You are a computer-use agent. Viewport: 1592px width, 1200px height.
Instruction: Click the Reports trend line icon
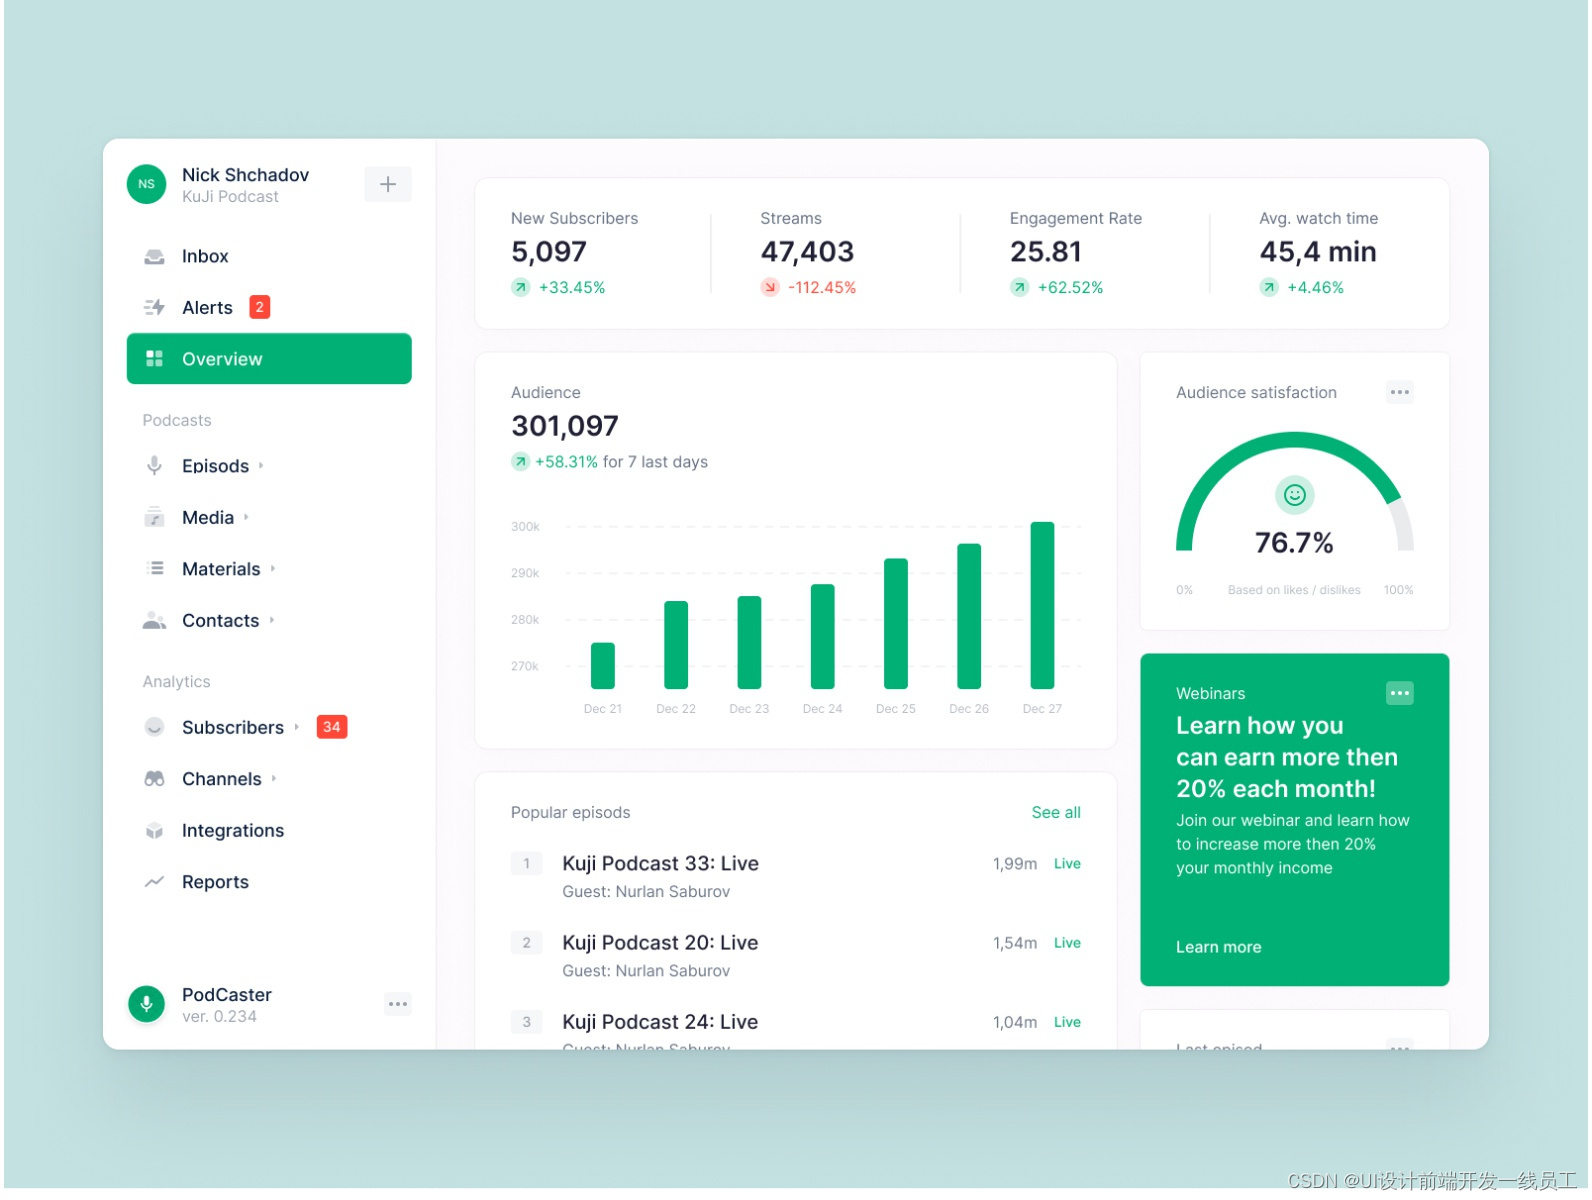154,882
